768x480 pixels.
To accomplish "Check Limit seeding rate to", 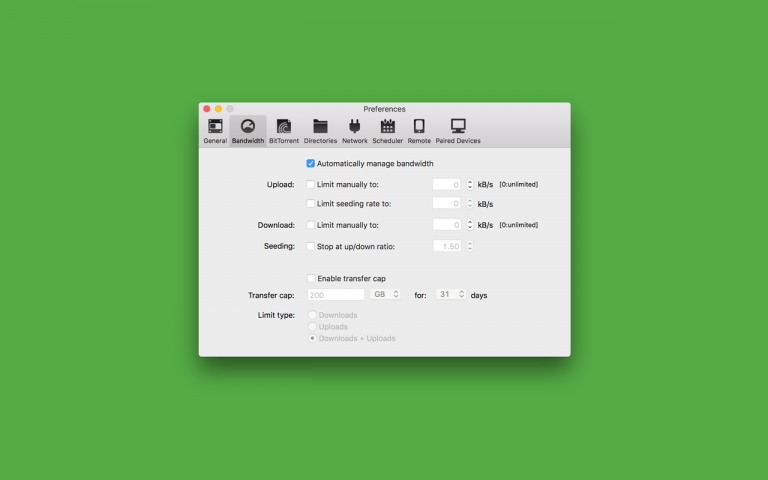I will click(311, 204).
